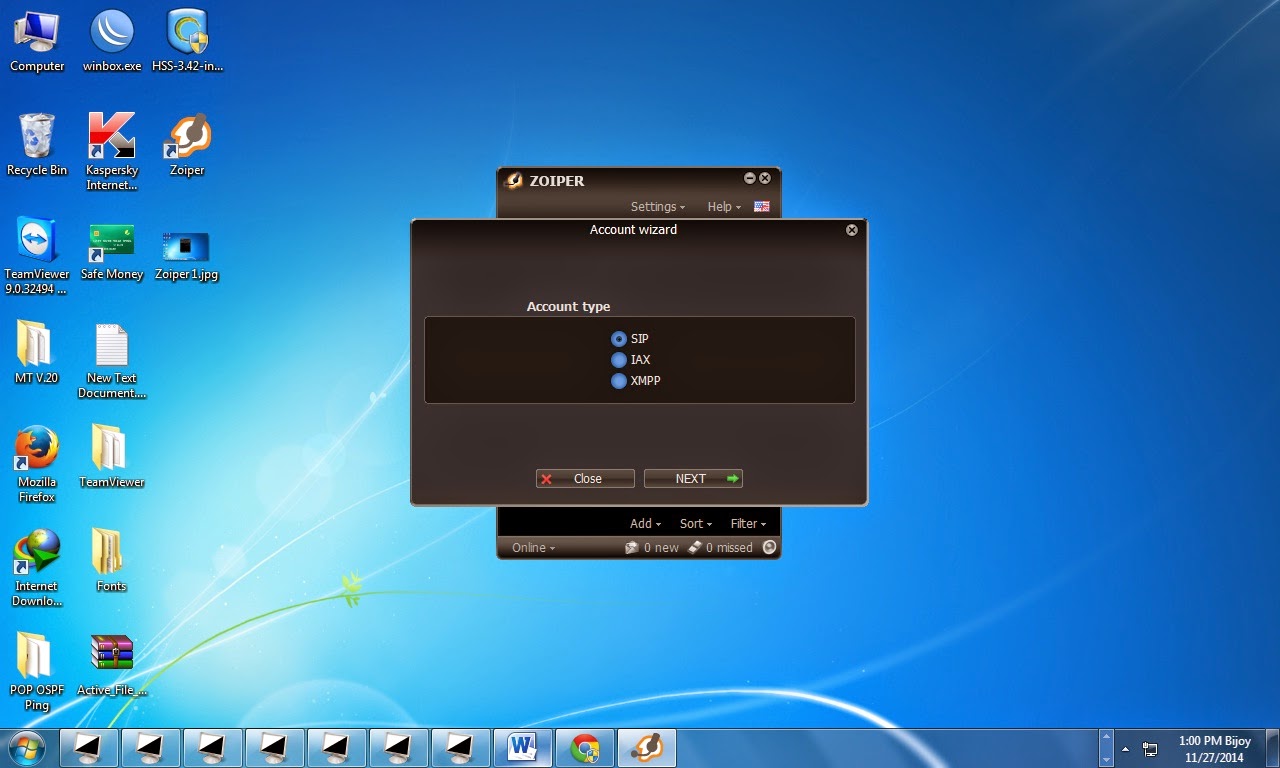The image size is (1280, 768).
Task: Switch to Microsoft Word in taskbar
Action: (525, 748)
